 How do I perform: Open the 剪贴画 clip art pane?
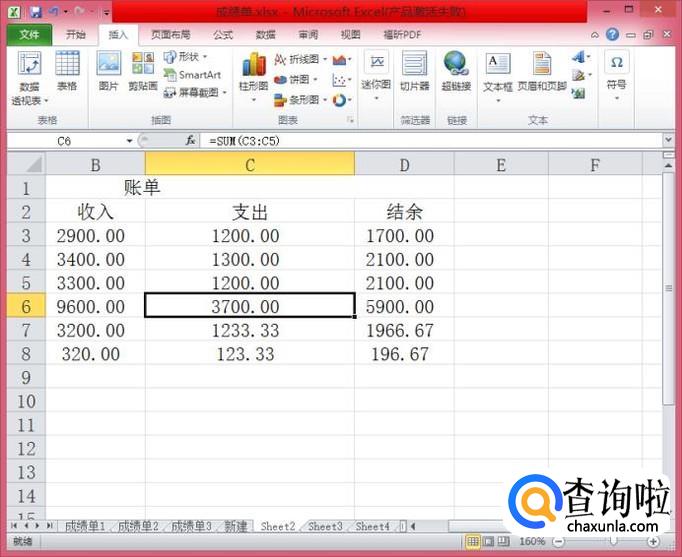tap(143, 72)
